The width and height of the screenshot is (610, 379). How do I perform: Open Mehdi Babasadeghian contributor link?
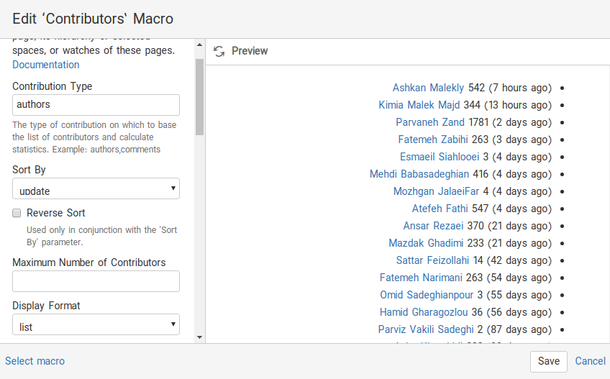pyautogui.click(x=419, y=174)
